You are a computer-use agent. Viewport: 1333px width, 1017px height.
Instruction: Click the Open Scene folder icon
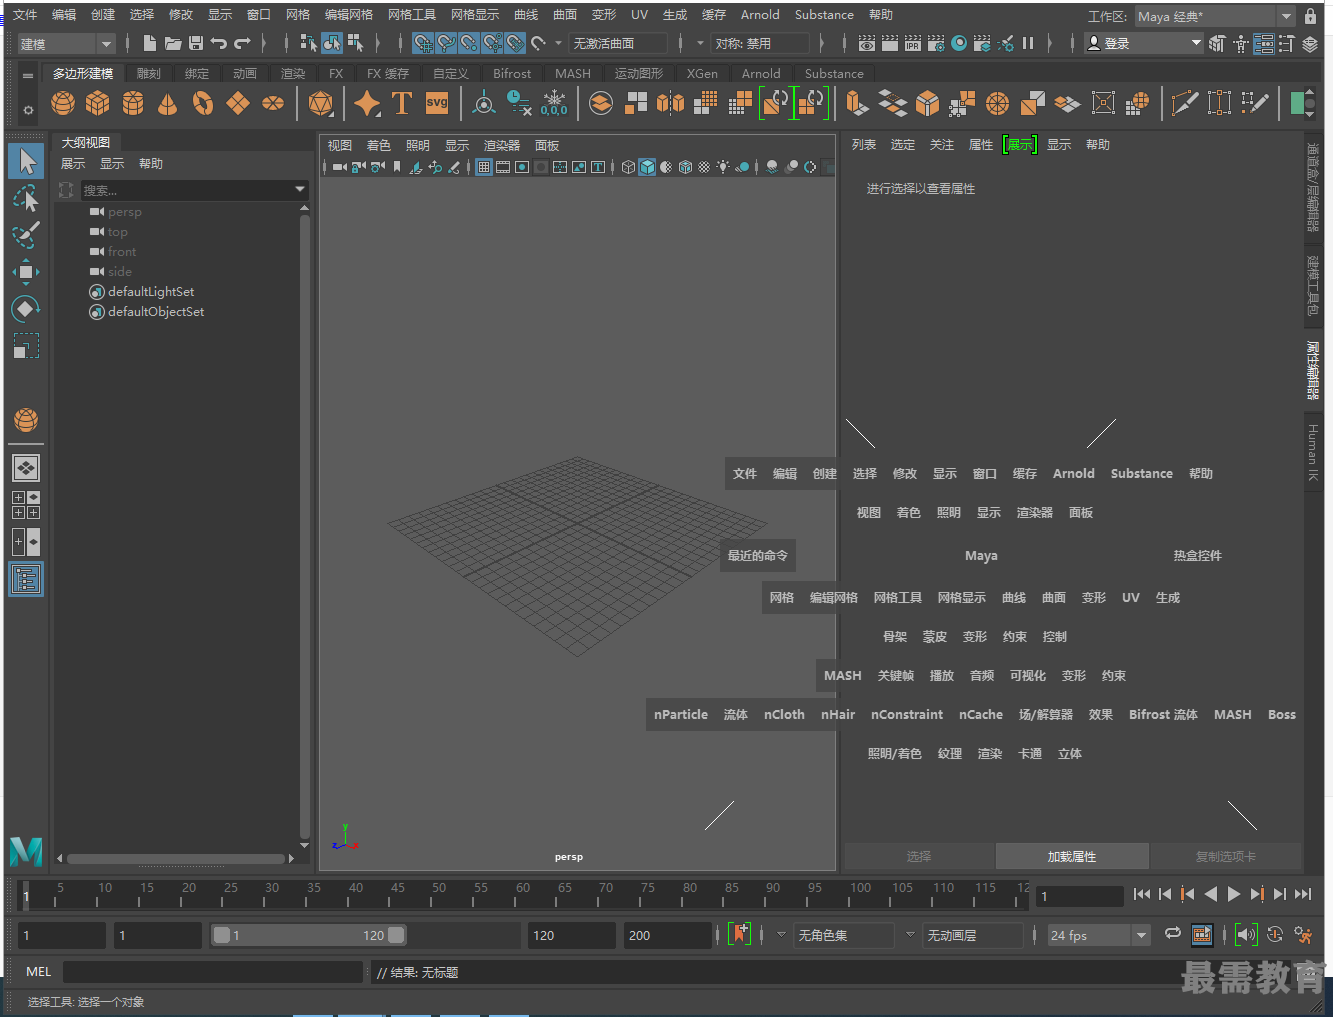click(x=173, y=43)
